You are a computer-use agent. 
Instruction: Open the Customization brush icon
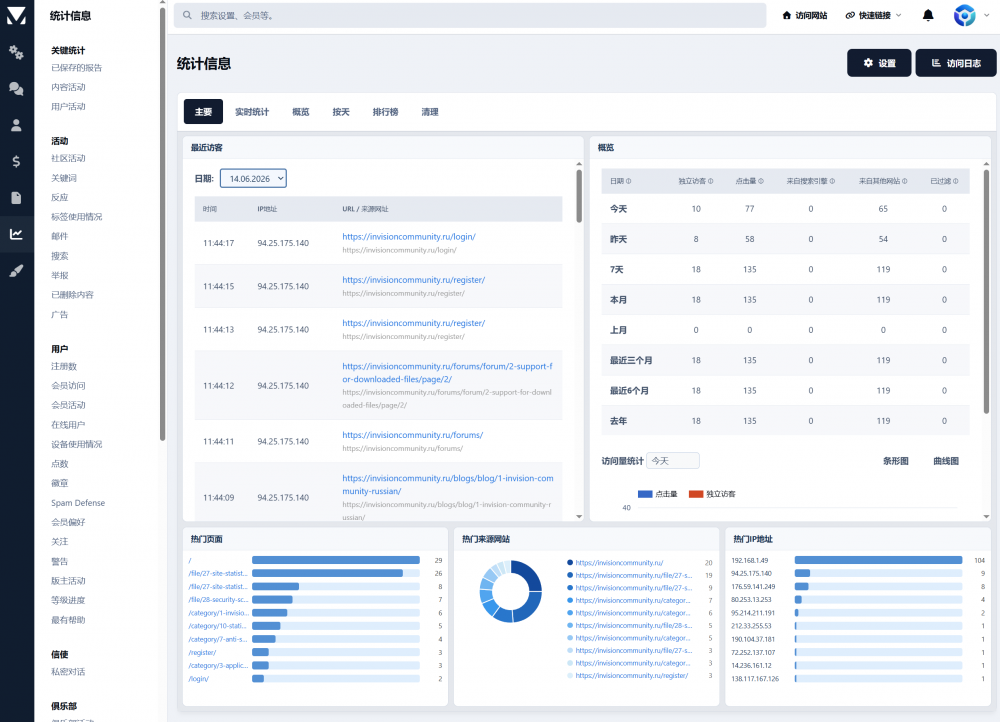tap(17, 270)
